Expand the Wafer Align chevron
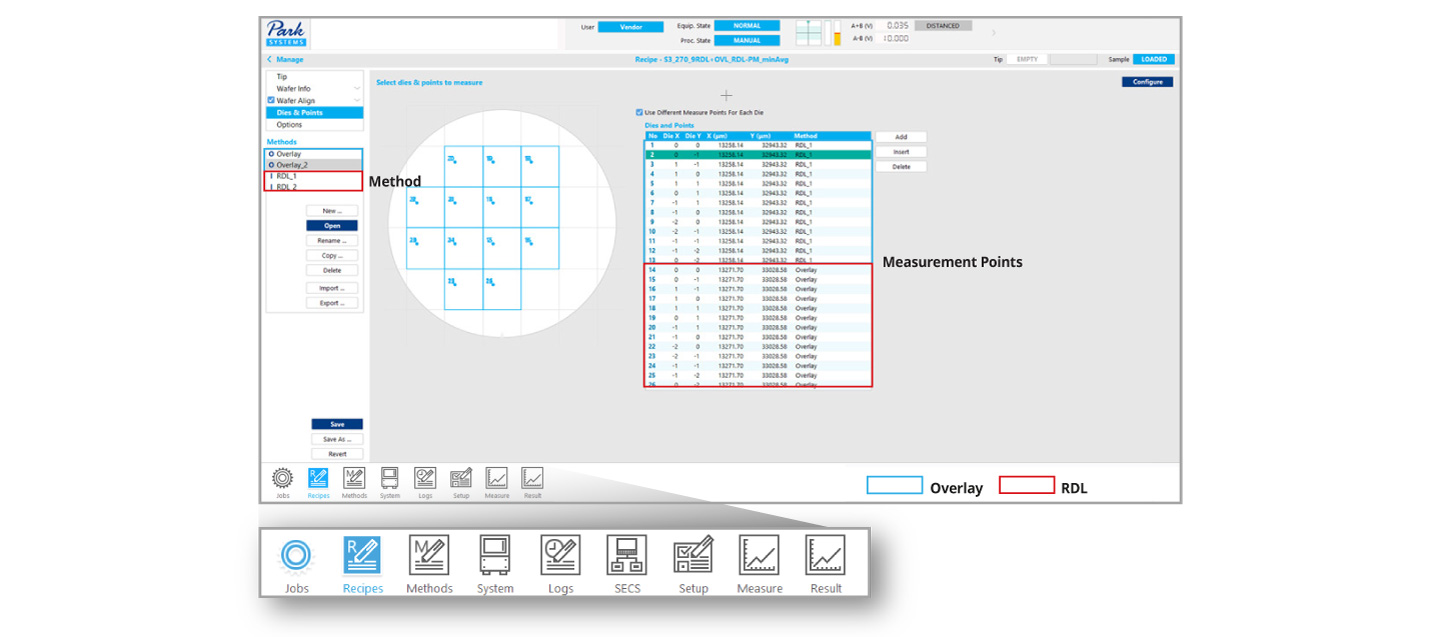 pos(357,101)
